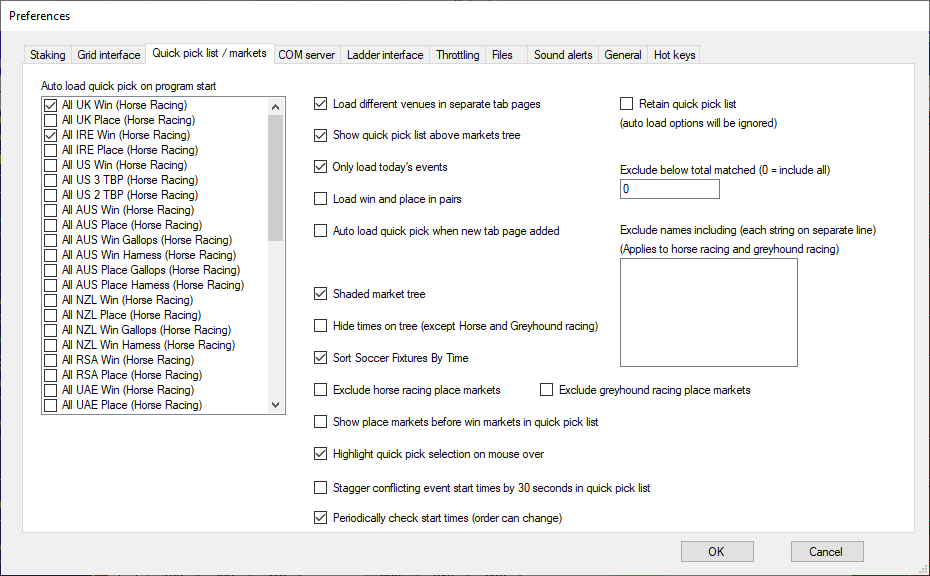Tick All UAE Place (Horse Racing)

pos(50,405)
